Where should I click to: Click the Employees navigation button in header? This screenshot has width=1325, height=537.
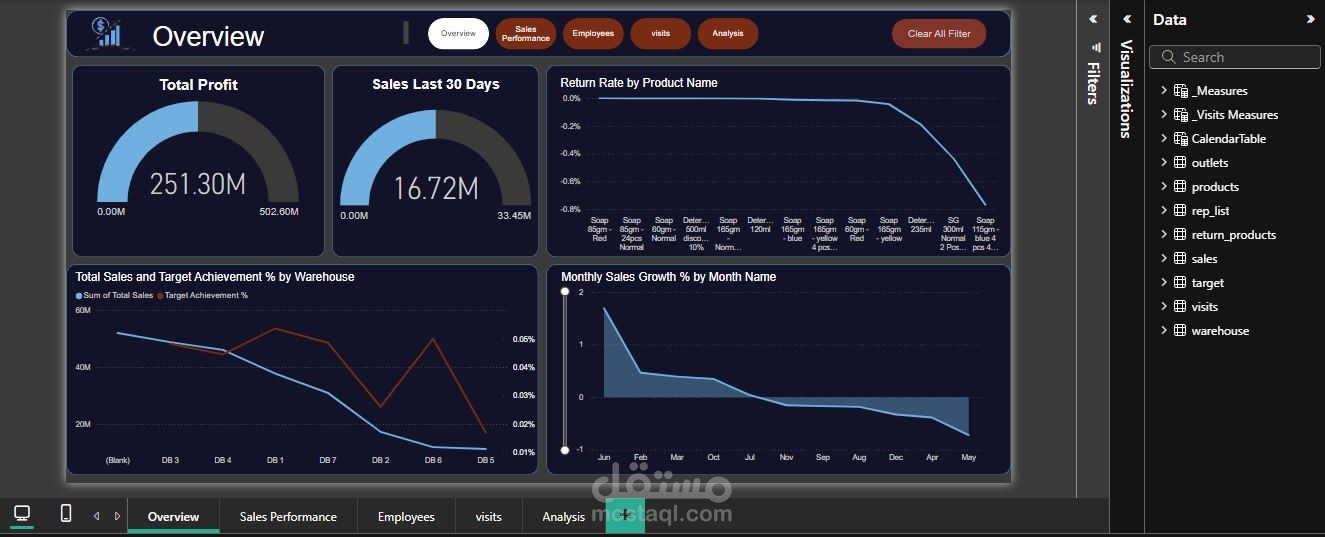click(593, 33)
